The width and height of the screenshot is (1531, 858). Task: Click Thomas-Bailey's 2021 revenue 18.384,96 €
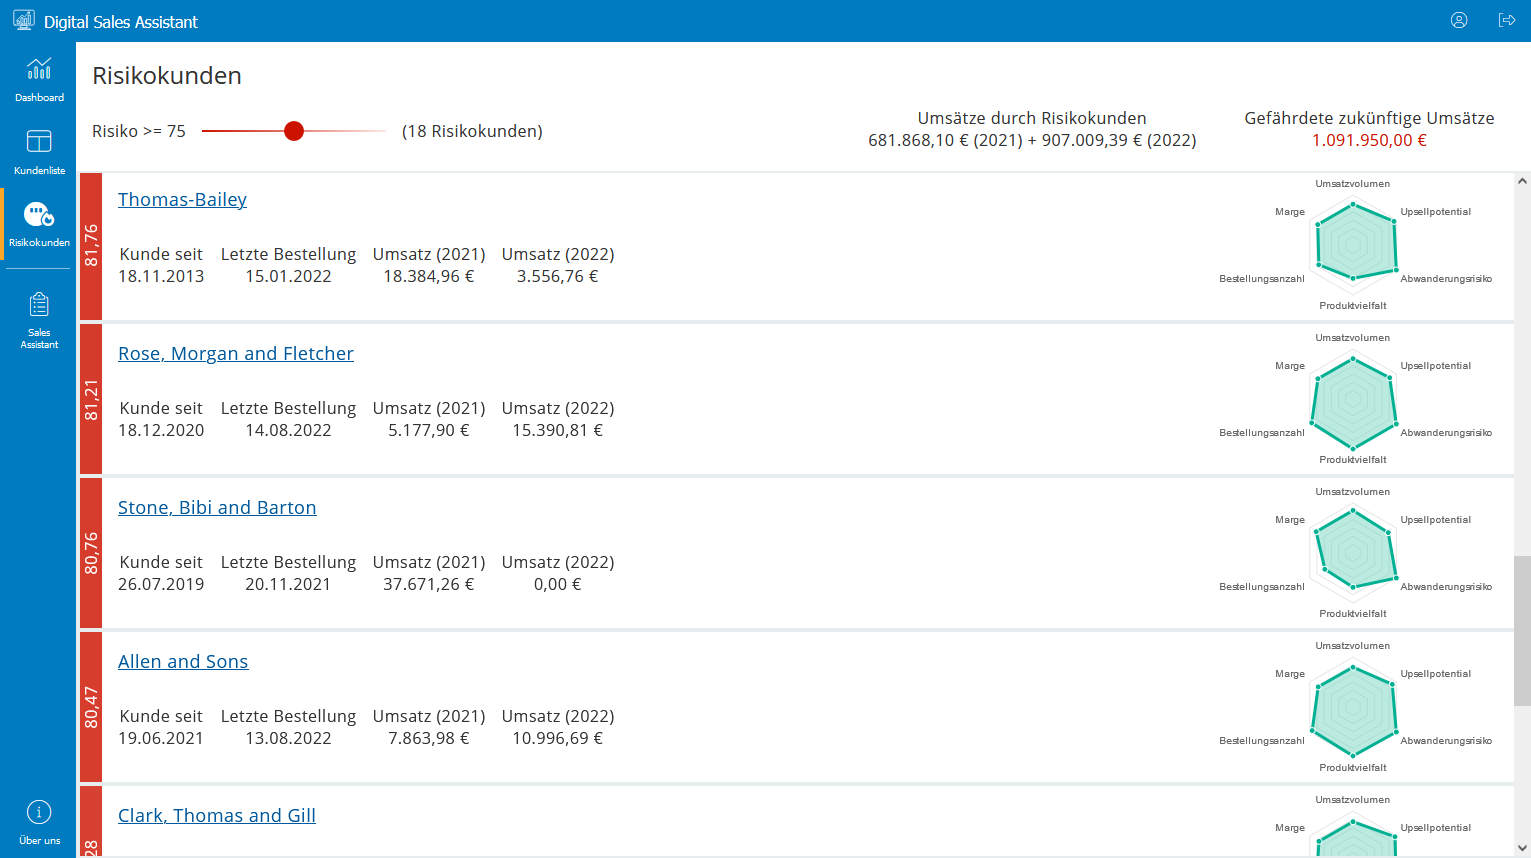(429, 276)
